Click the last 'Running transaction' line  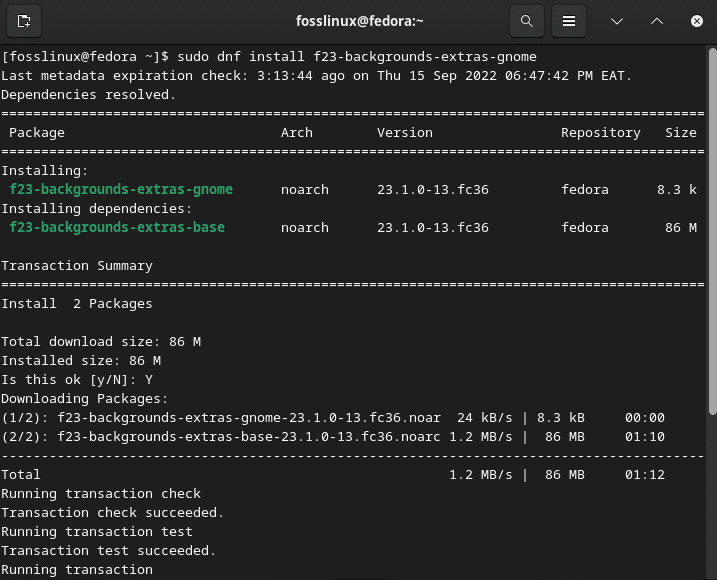(77, 570)
